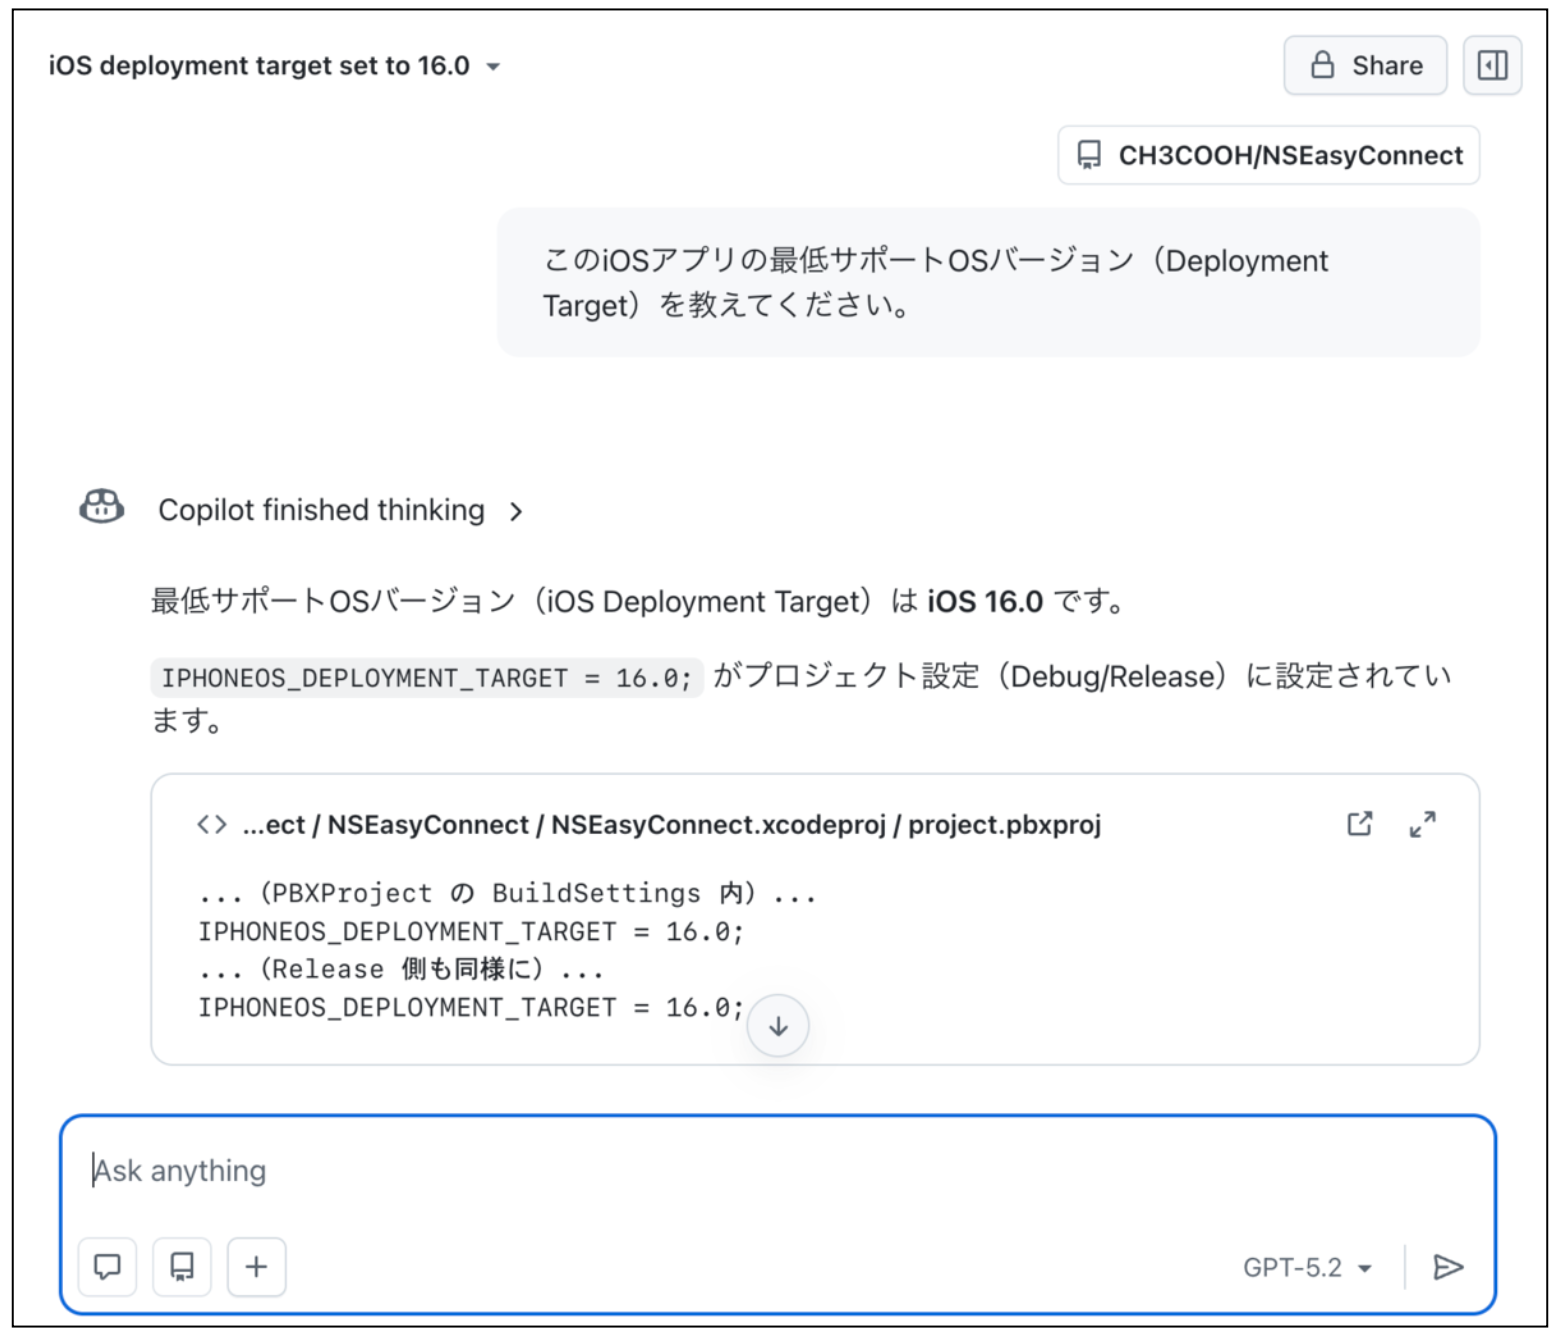1560x1338 pixels.
Task: Click the lock icon inside the Share button
Action: [x=1320, y=65]
